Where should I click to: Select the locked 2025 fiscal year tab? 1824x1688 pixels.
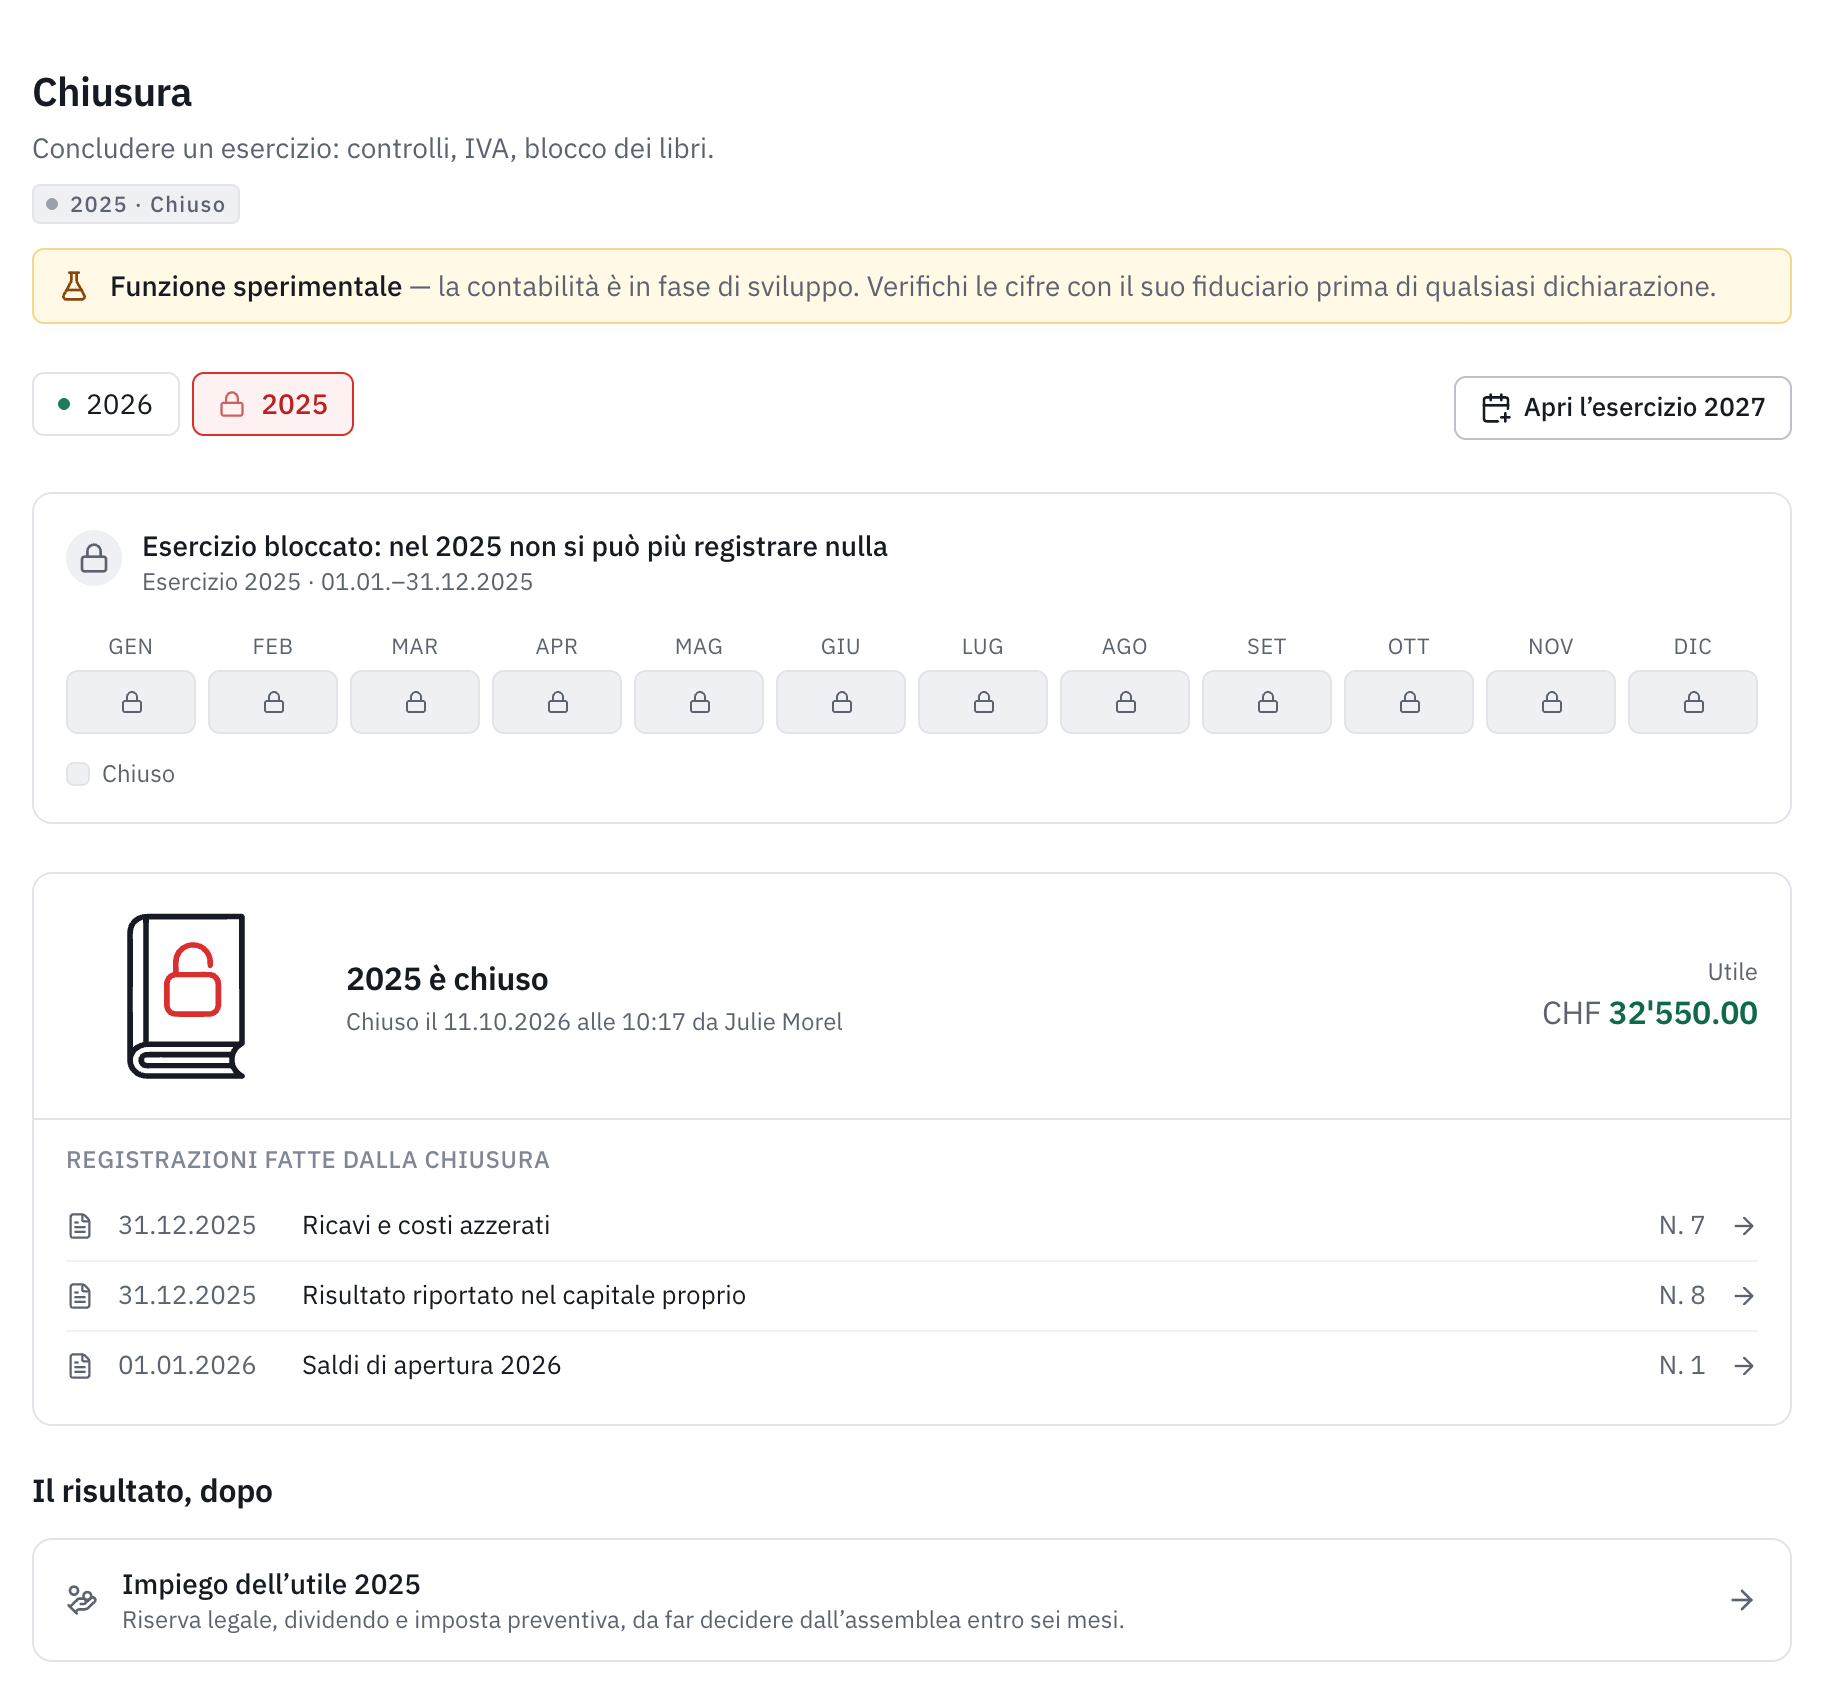(x=273, y=404)
